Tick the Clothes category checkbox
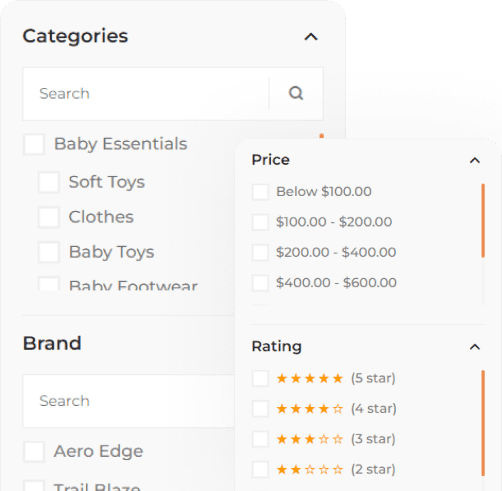This screenshot has width=502, height=491. (49, 217)
